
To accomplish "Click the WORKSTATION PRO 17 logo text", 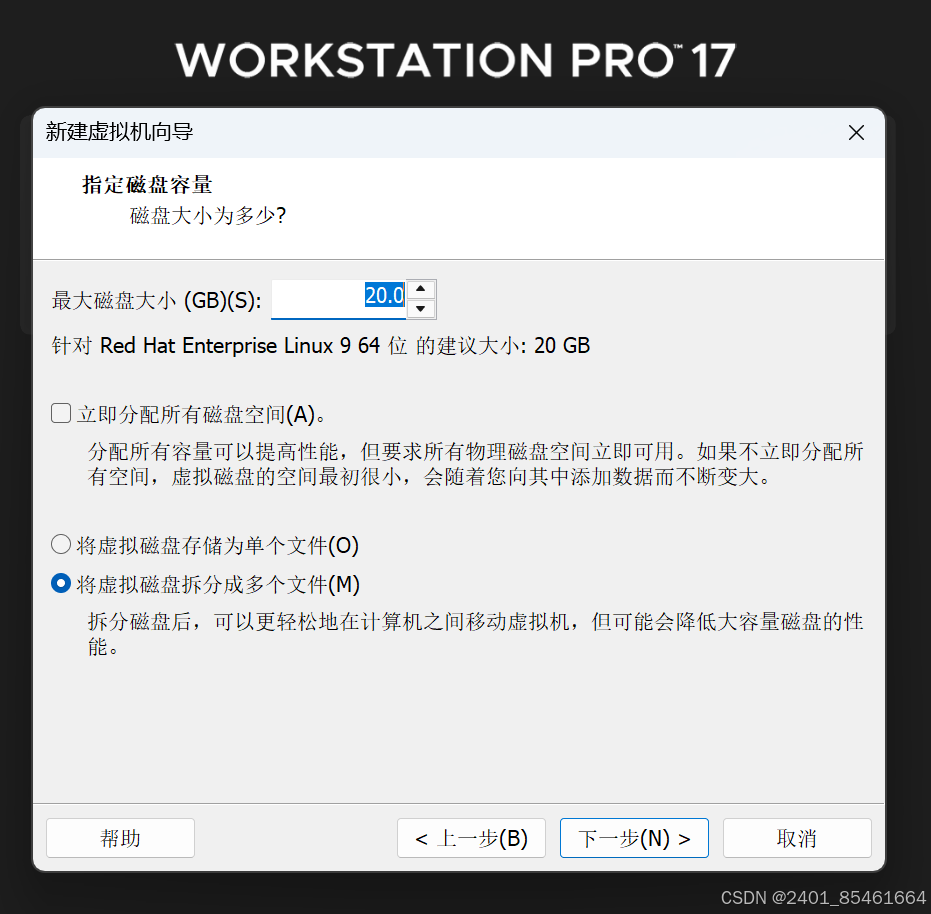I will [x=455, y=60].
